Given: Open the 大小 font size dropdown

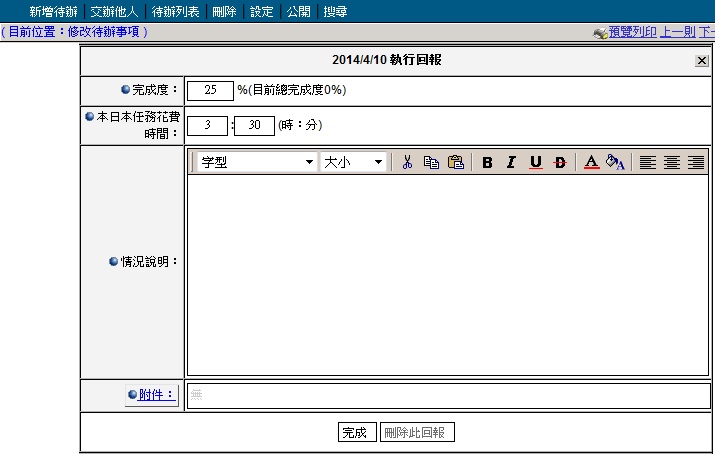Looking at the screenshot, I should pyautogui.click(x=353, y=162).
